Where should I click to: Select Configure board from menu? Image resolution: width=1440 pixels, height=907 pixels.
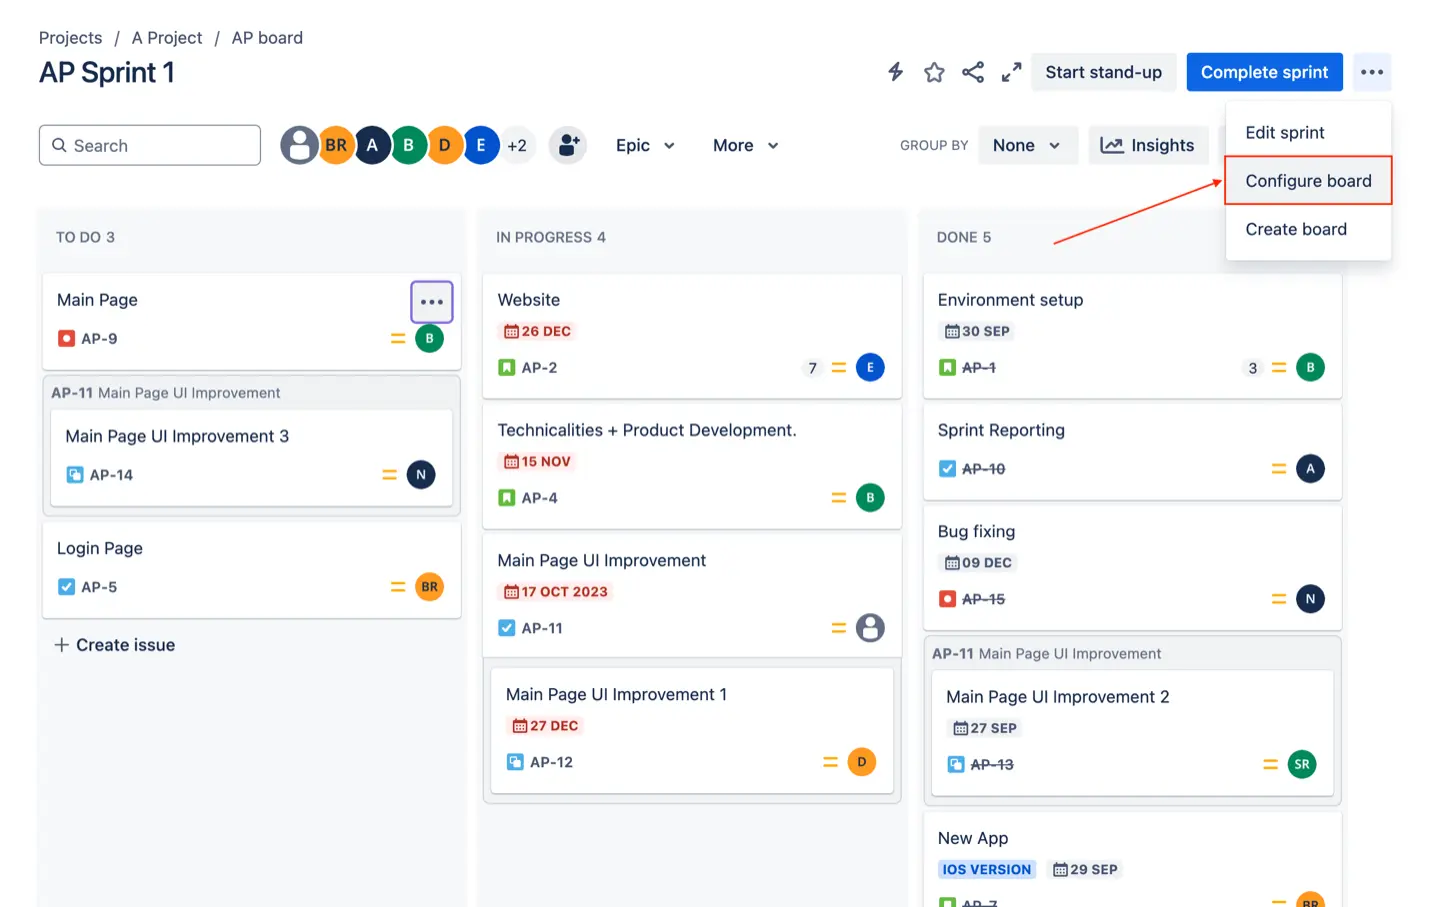coord(1308,181)
